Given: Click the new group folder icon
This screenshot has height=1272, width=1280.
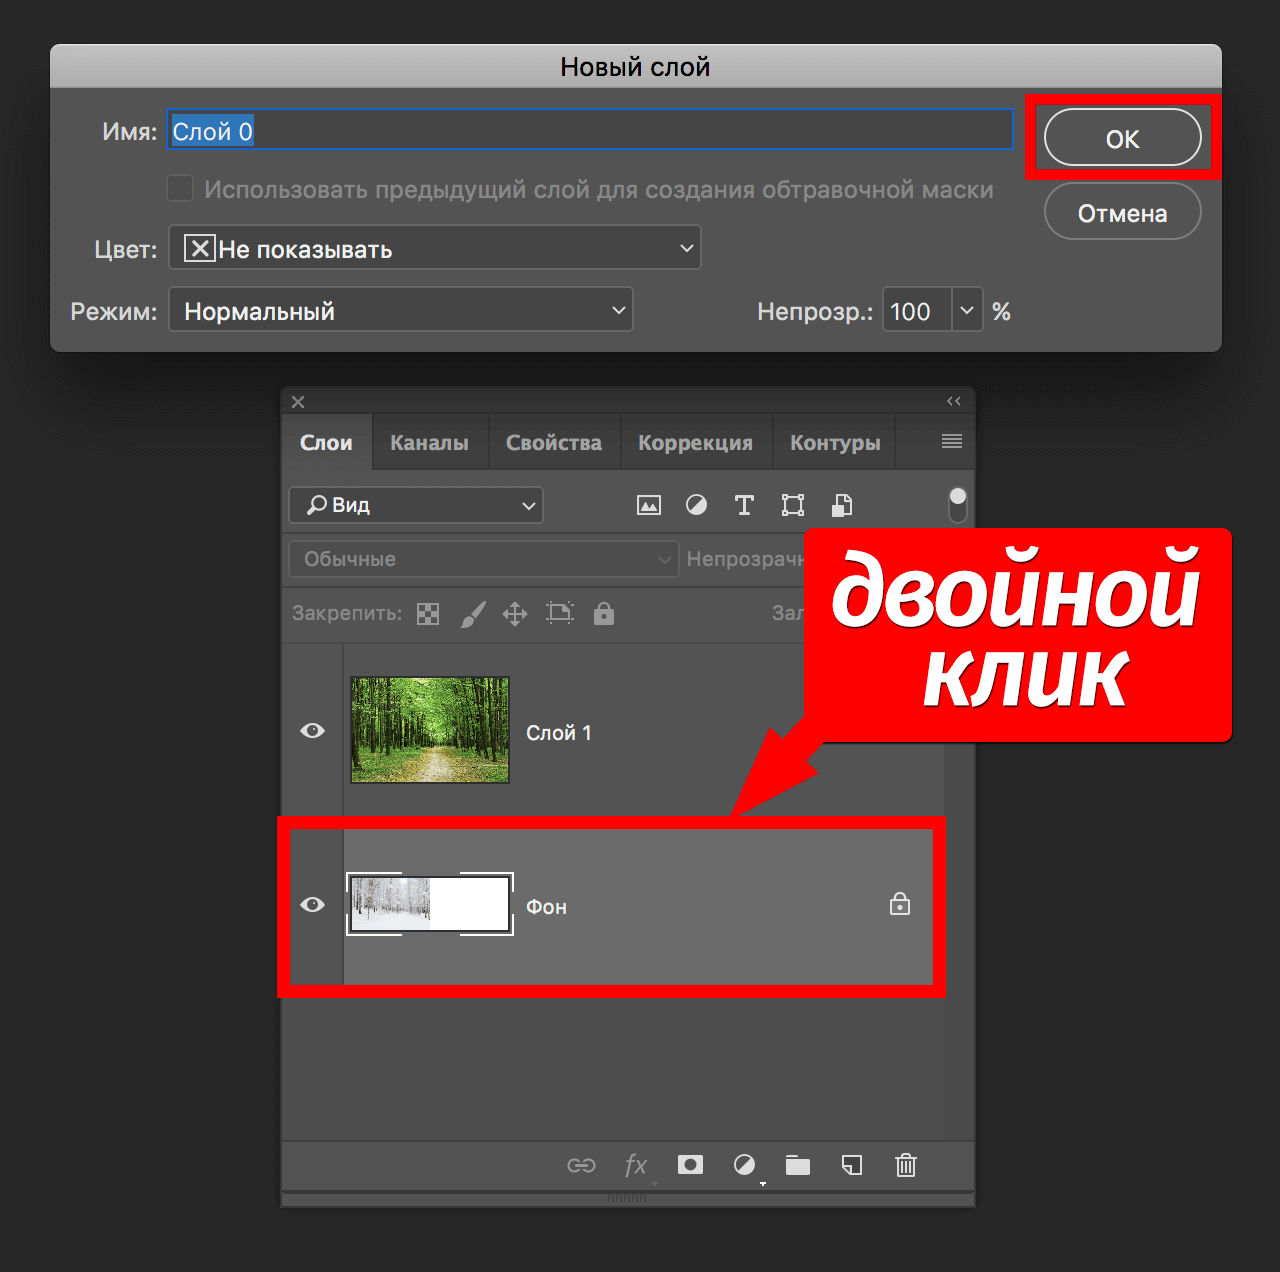Looking at the screenshot, I should click(x=798, y=1165).
